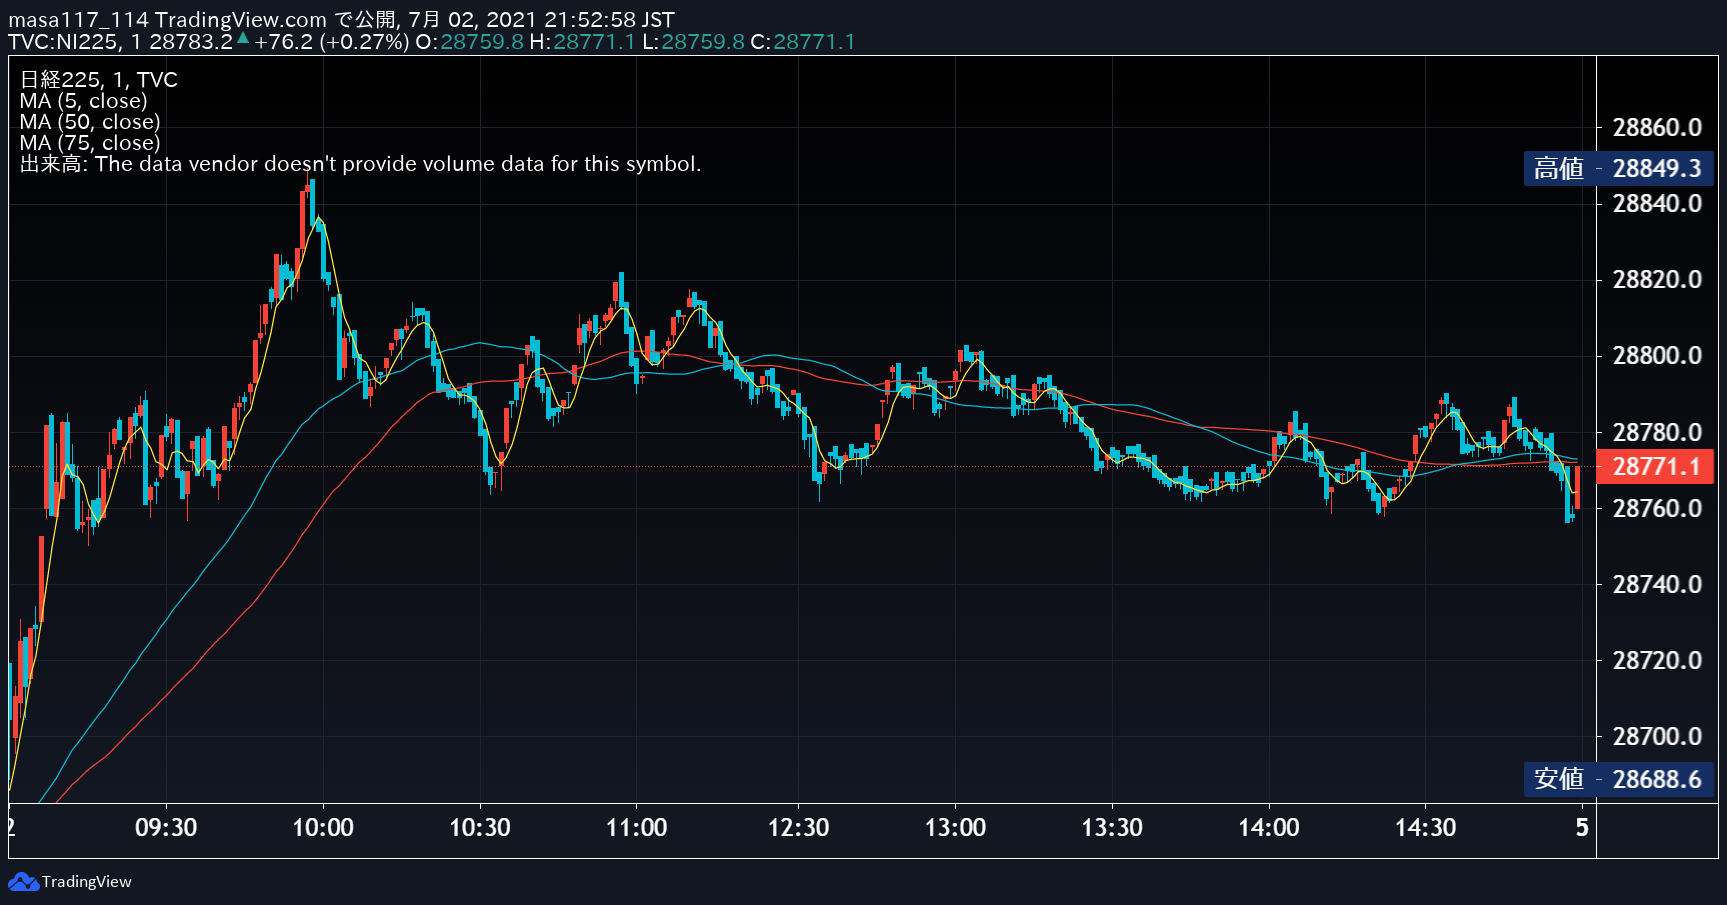This screenshot has width=1727, height=905.
Task: Click the +76.2 (+0.27%) change value
Action: [x=332, y=42]
